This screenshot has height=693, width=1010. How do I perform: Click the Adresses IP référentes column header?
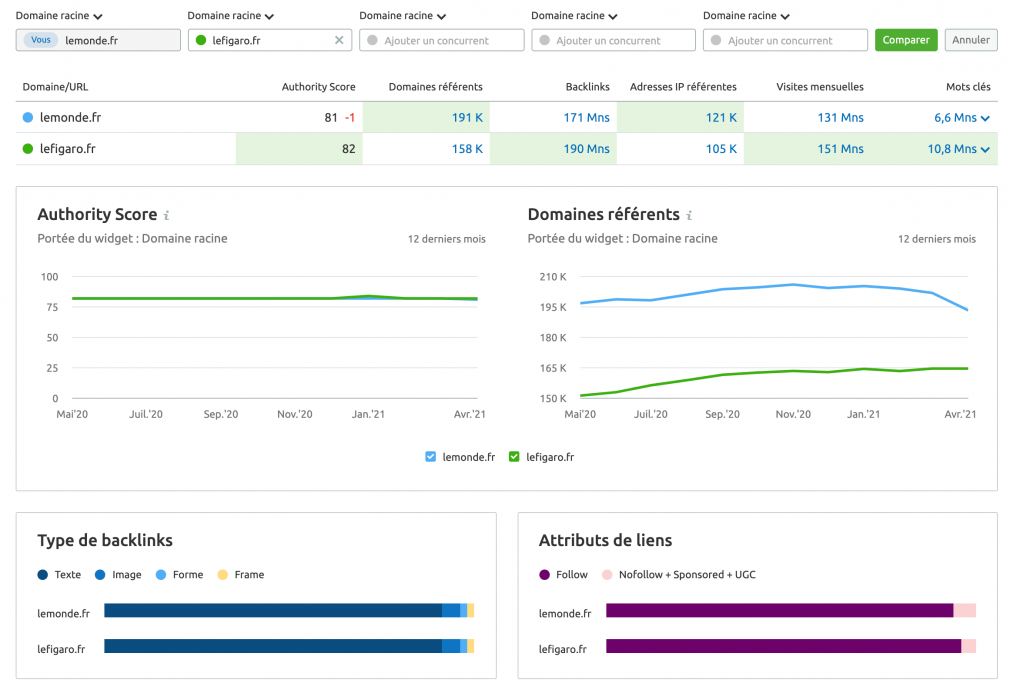[x=683, y=87]
